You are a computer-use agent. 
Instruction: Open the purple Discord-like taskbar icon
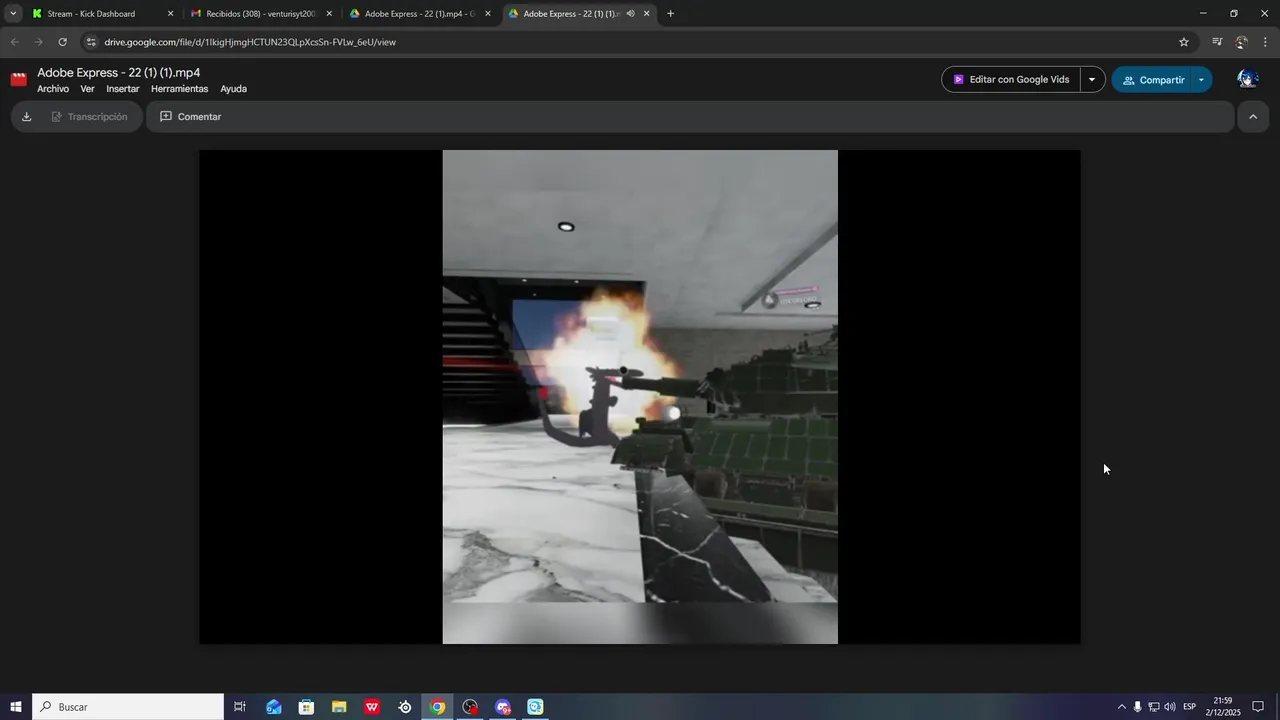(503, 707)
